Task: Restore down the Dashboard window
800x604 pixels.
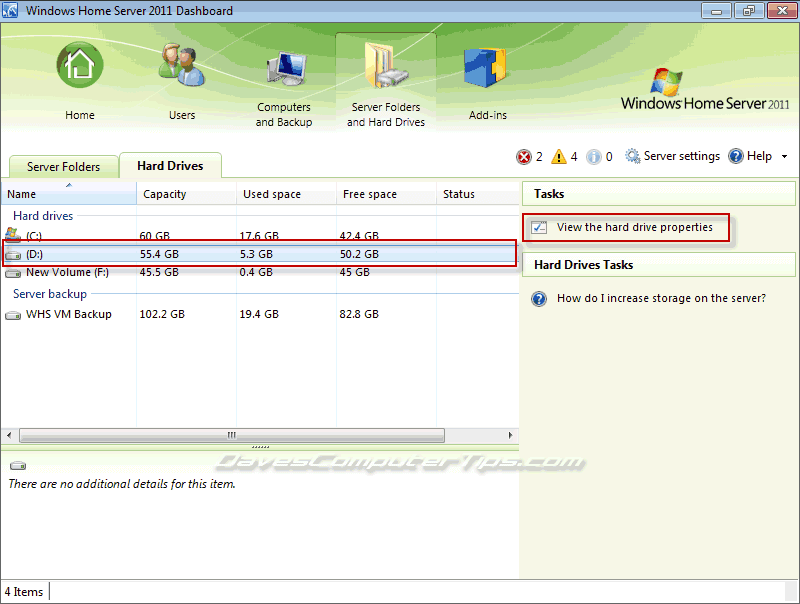Action: pyautogui.click(x=749, y=10)
